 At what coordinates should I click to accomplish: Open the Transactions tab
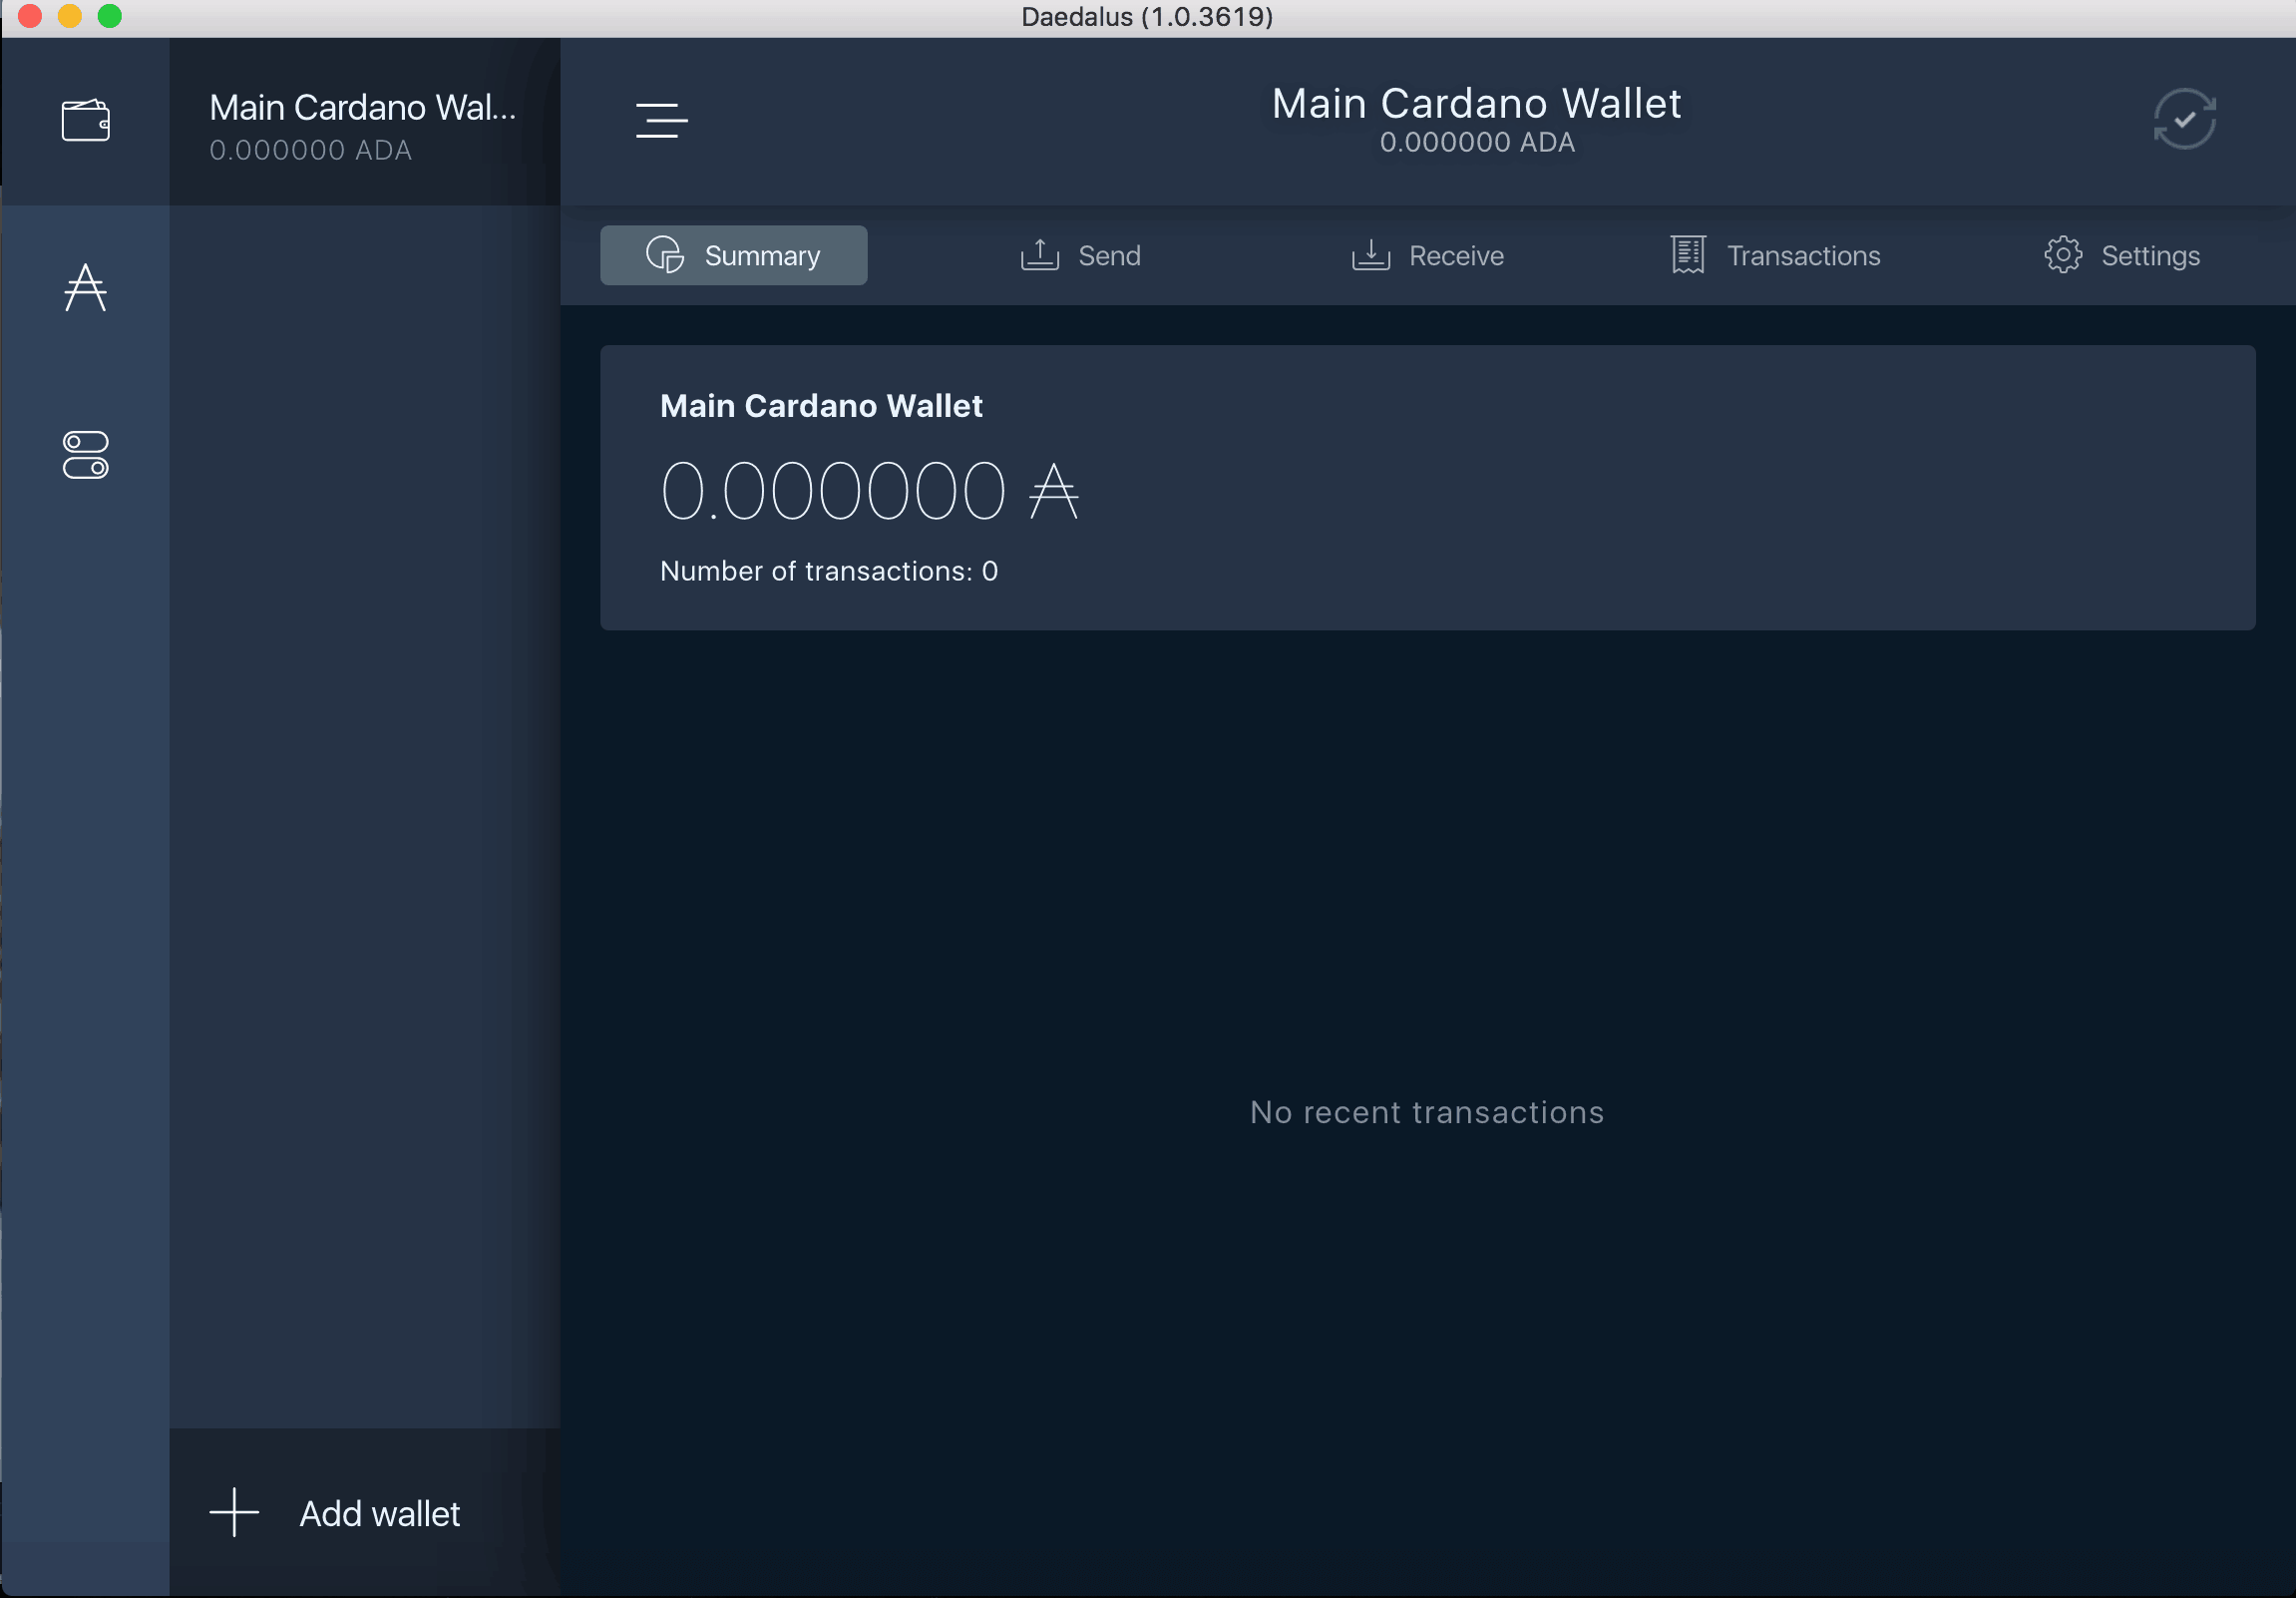coord(1774,254)
